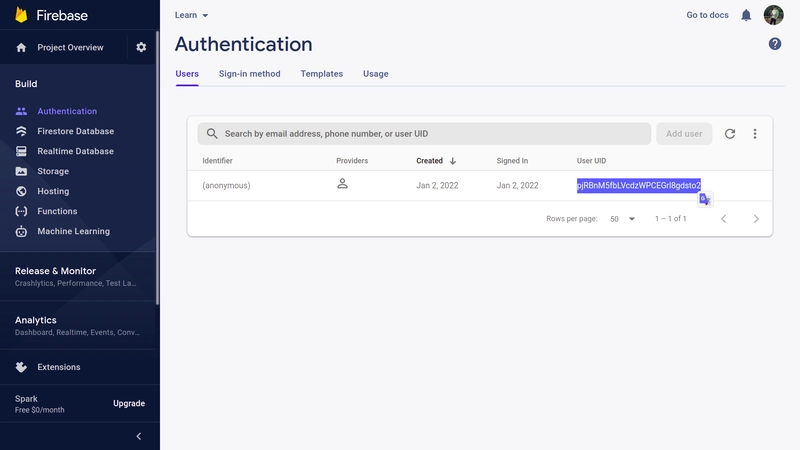Collapse the sidebar navigation
The height and width of the screenshot is (450, 800).
[138, 436]
